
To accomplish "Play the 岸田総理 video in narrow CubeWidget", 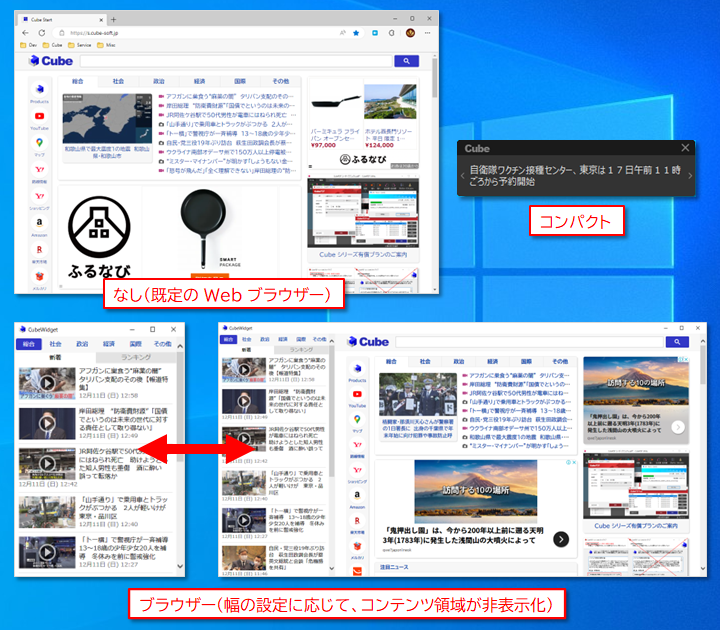I will [47, 423].
